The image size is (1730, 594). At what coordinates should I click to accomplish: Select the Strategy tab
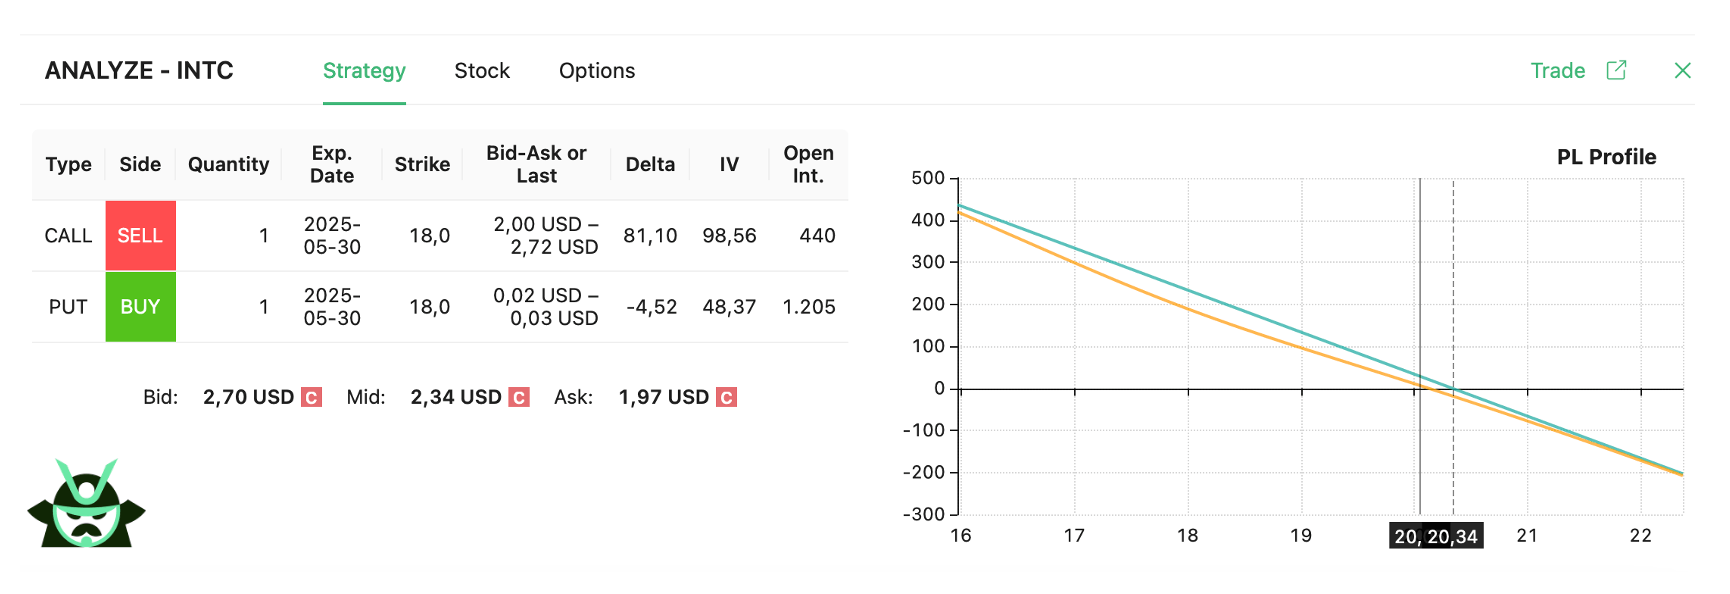click(364, 70)
